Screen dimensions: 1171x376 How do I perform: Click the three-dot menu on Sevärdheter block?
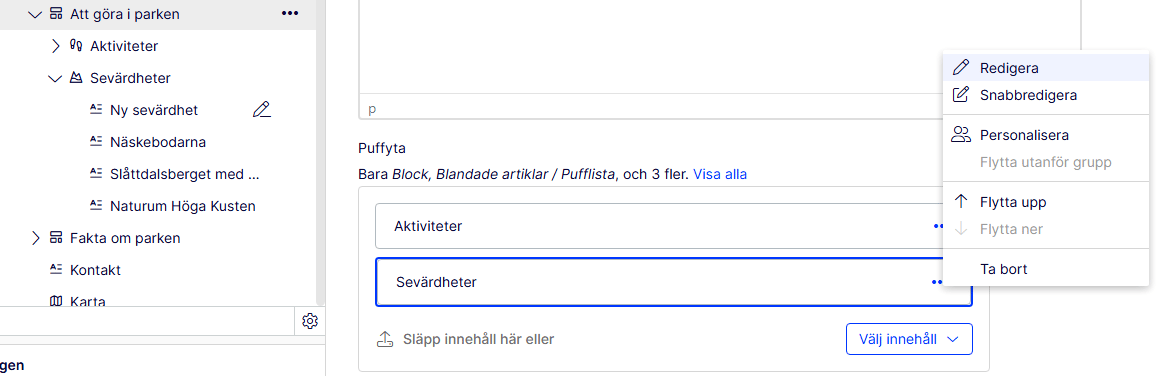coord(937,282)
